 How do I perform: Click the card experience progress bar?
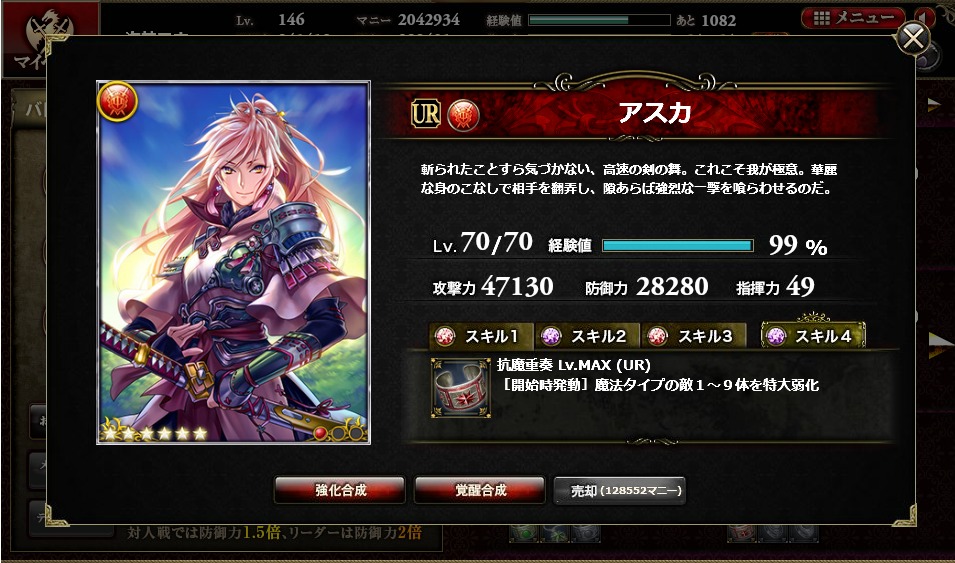(x=678, y=246)
